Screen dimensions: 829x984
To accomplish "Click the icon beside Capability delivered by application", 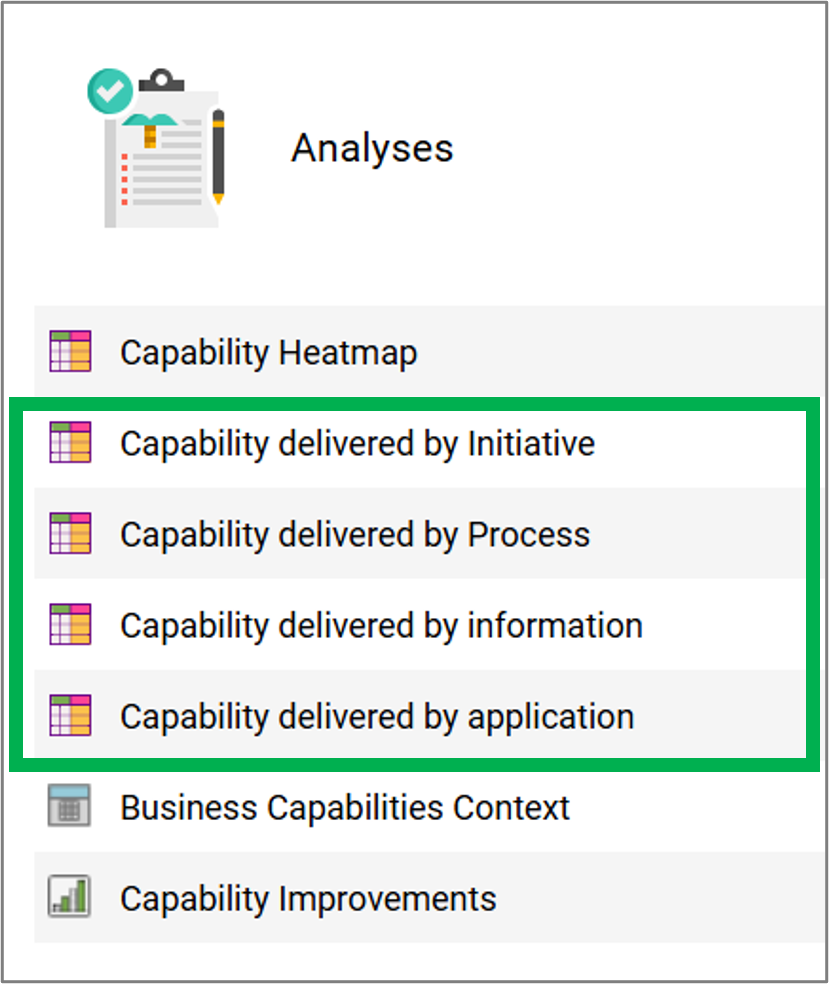I will (70, 715).
